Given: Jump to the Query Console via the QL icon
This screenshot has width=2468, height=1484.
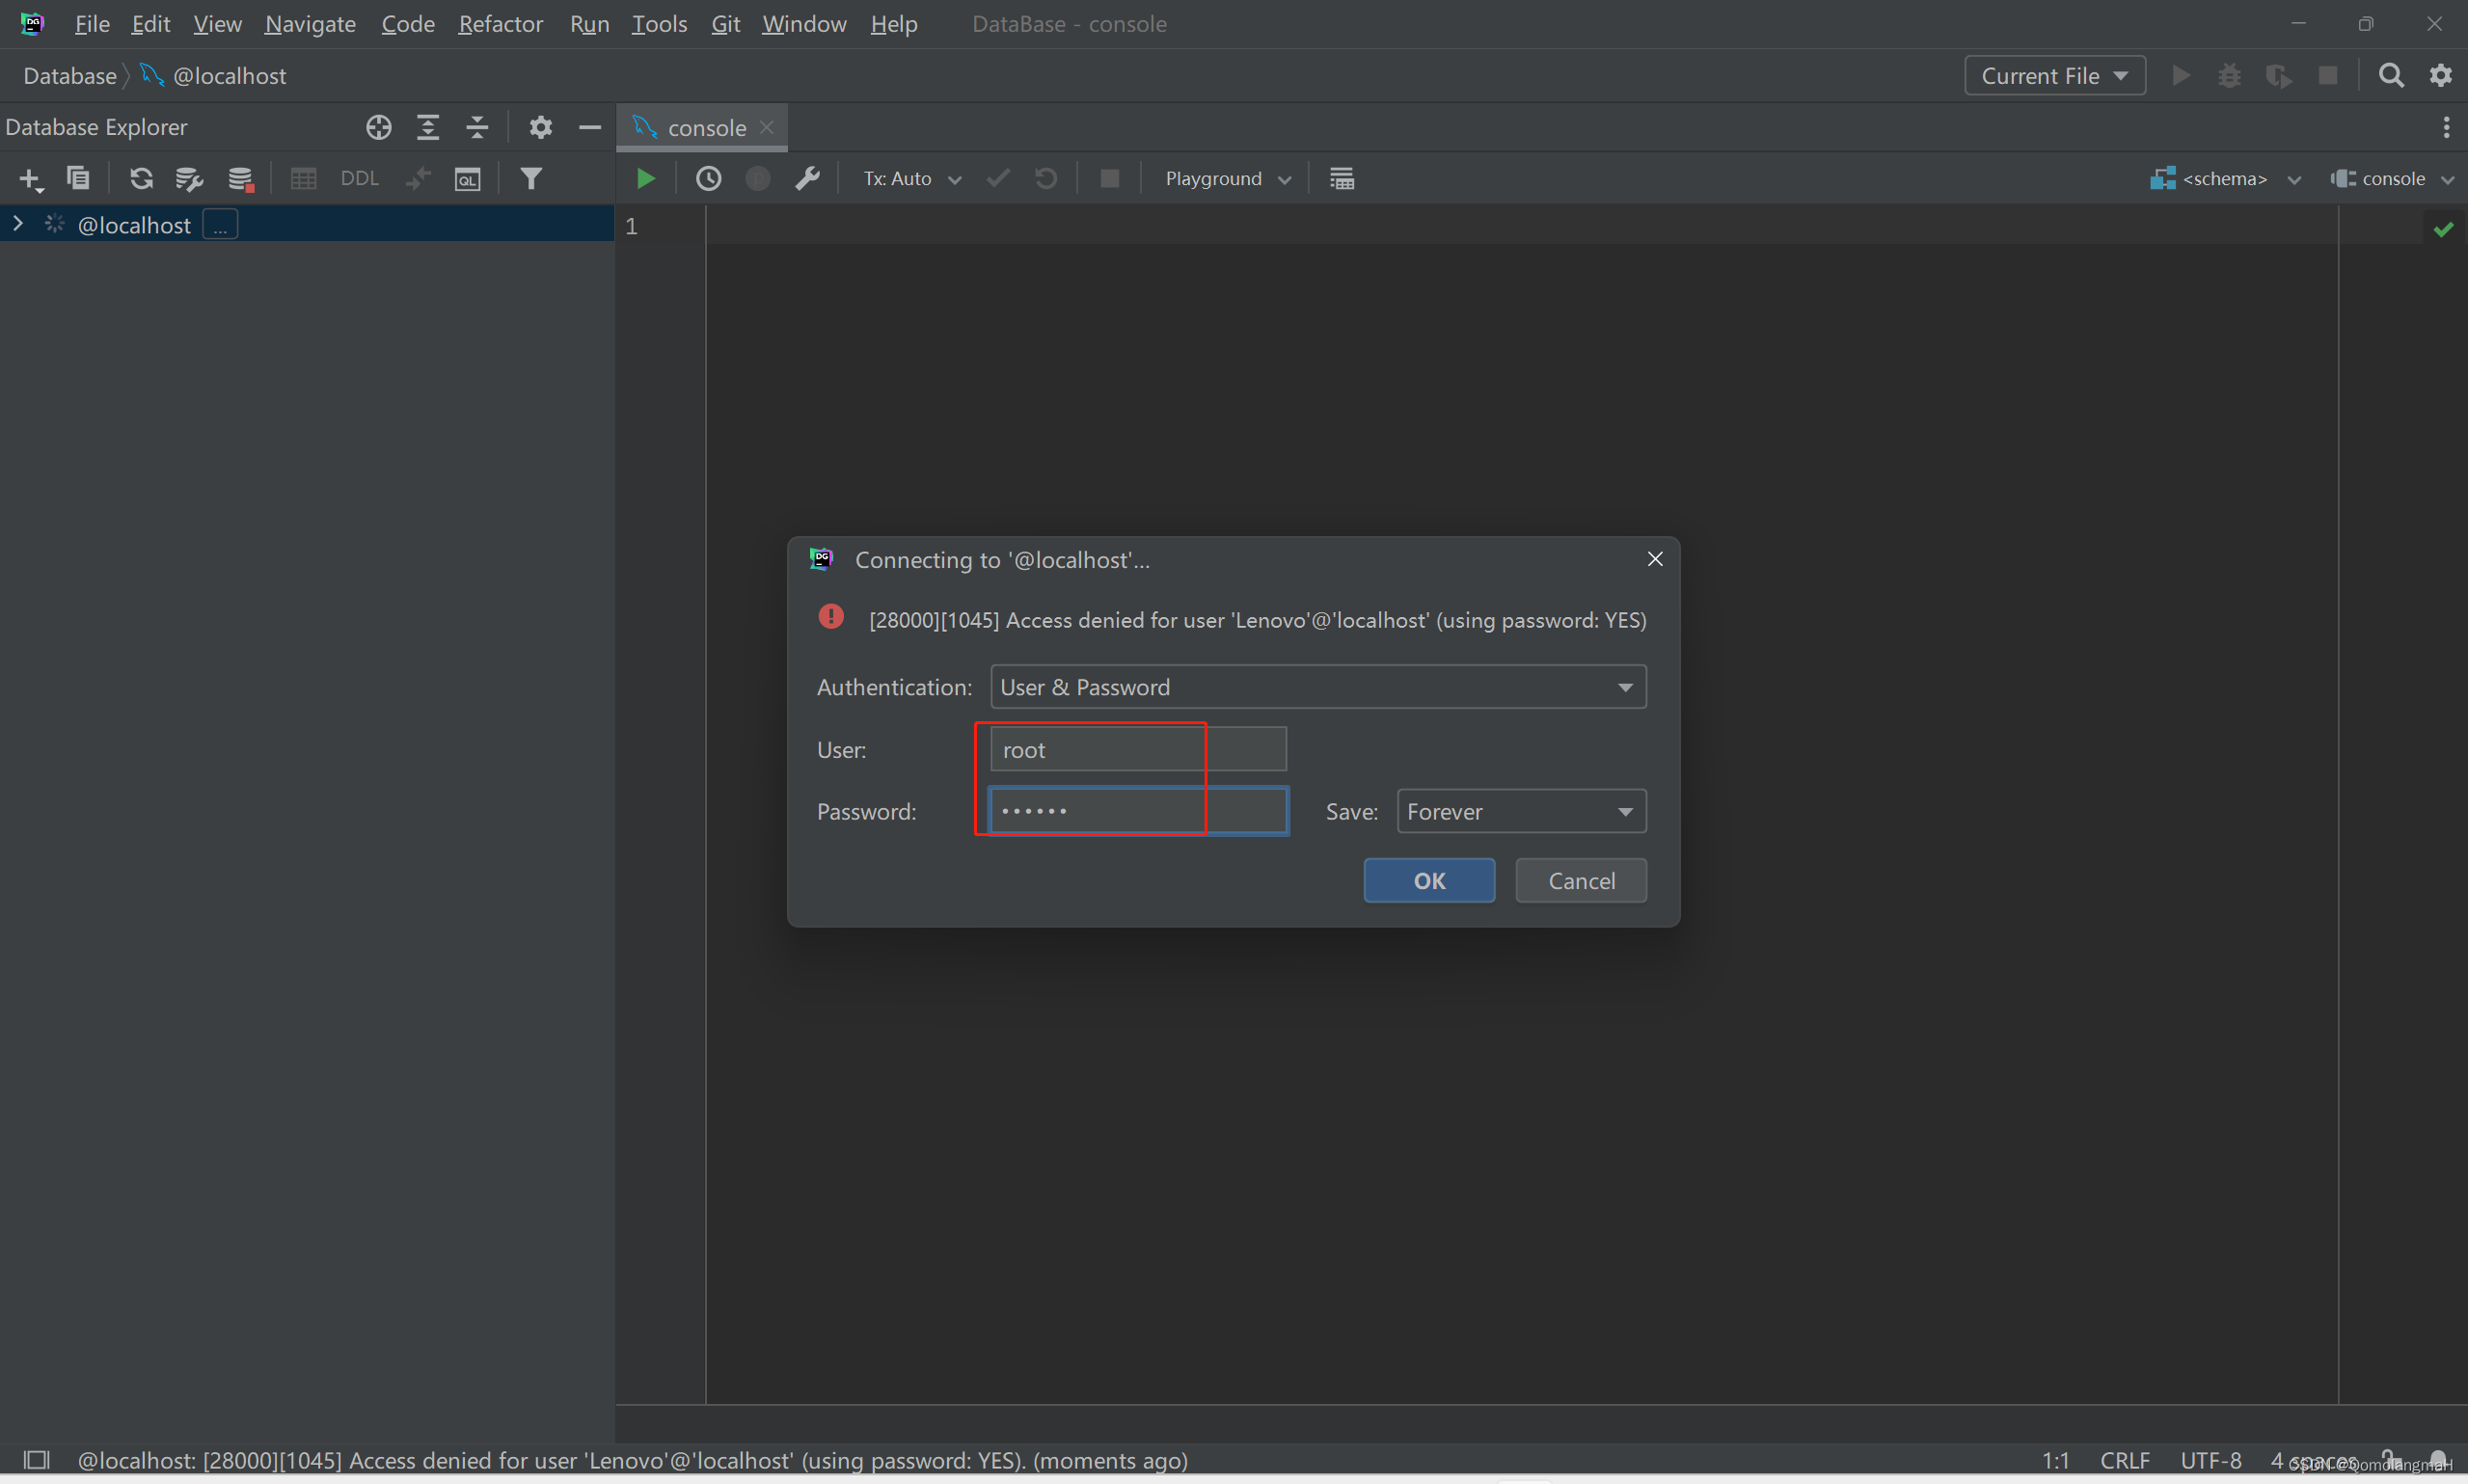Looking at the screenshot, I should (x=468, y=178).
